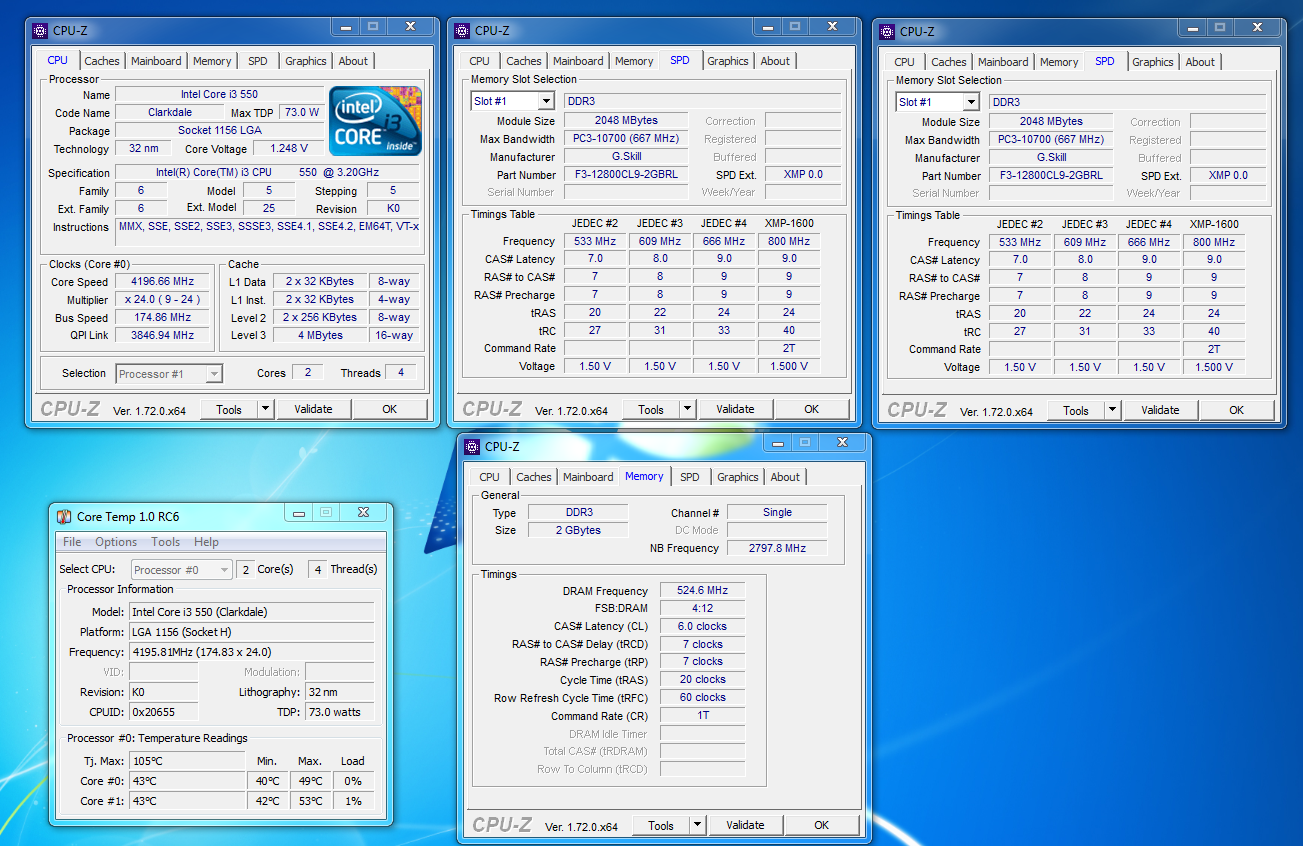Click the CPU-Z icon in the Memory tab window's title bar

click(x=472, y=446)
